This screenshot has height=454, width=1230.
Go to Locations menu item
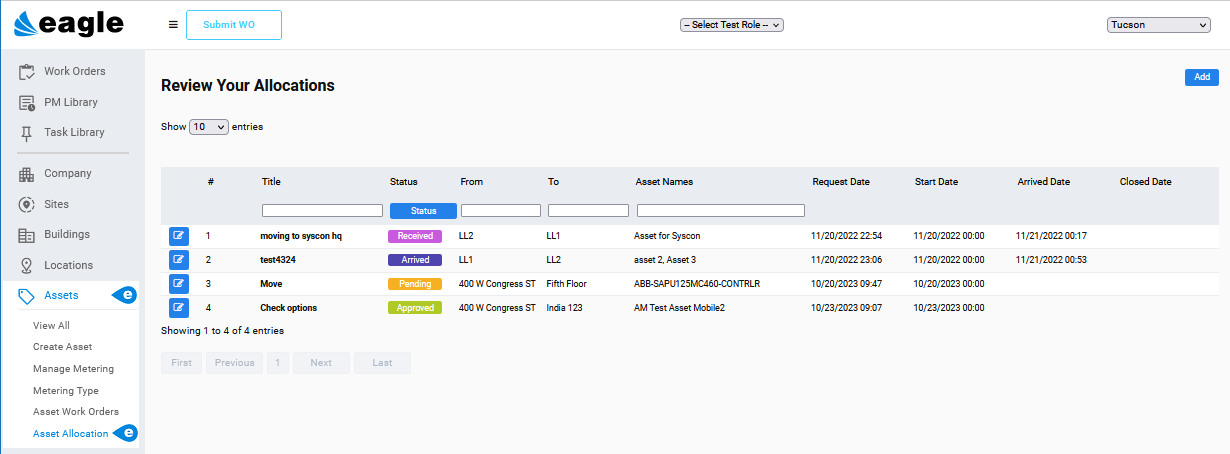(68, 265)
